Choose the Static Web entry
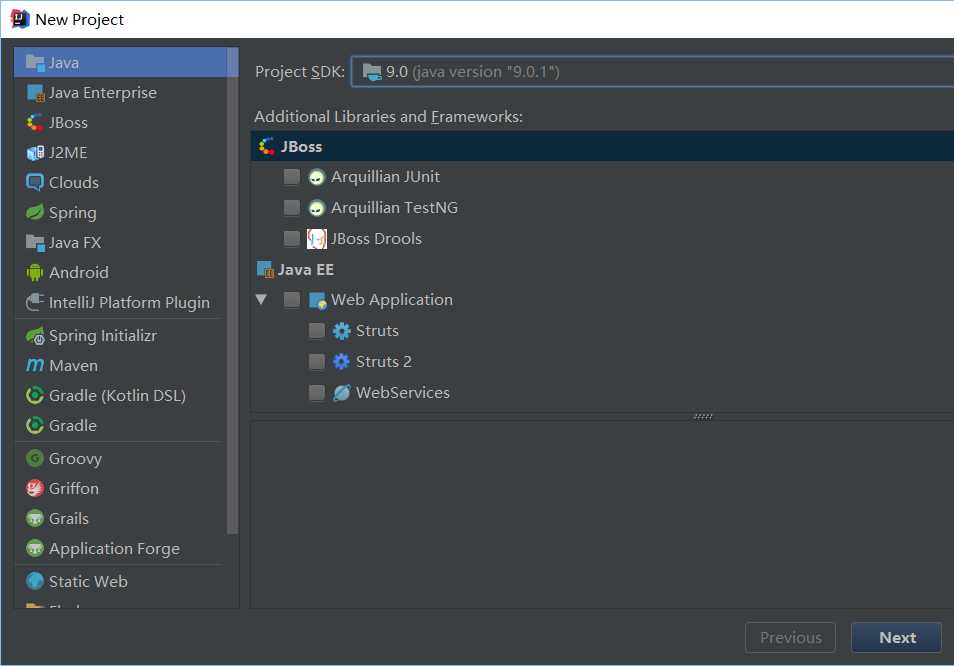This screenshot has height=666, width=954. coord(120,581)
